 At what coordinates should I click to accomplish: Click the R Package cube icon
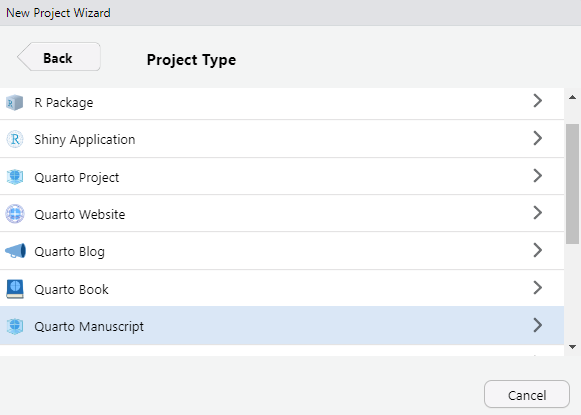coord(15,103)
